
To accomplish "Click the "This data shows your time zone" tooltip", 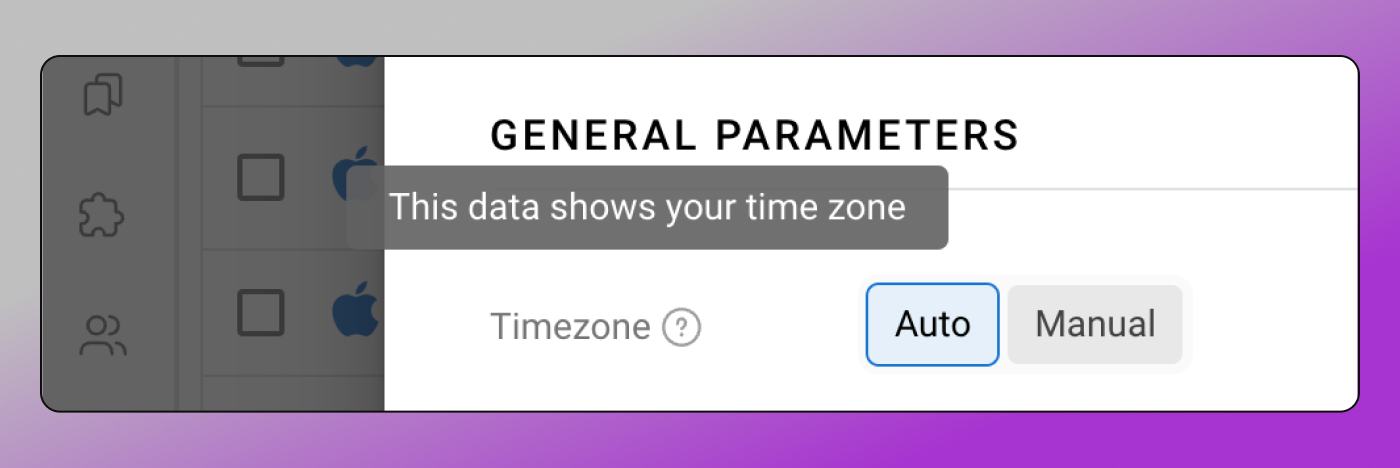I will coord(647,208).
